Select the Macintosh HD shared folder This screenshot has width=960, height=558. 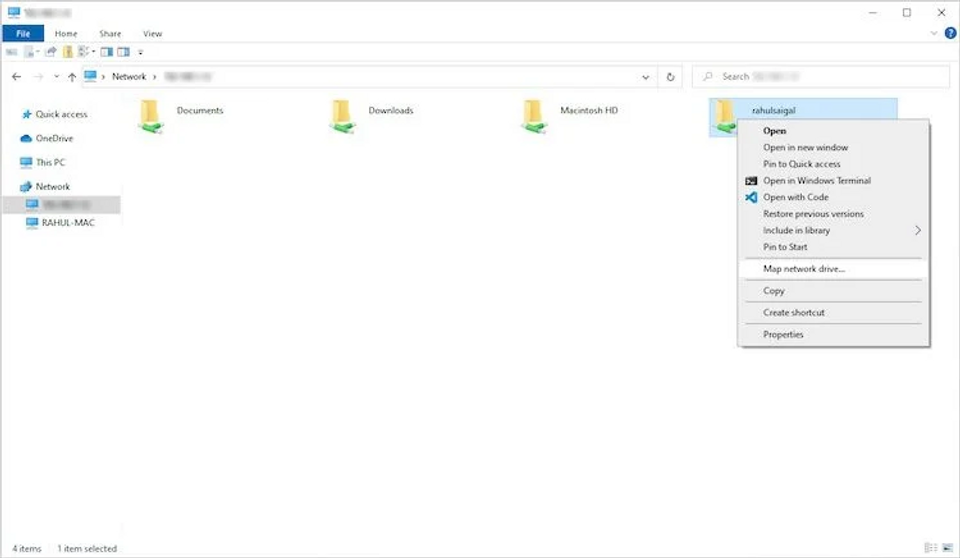pos(571,116)
